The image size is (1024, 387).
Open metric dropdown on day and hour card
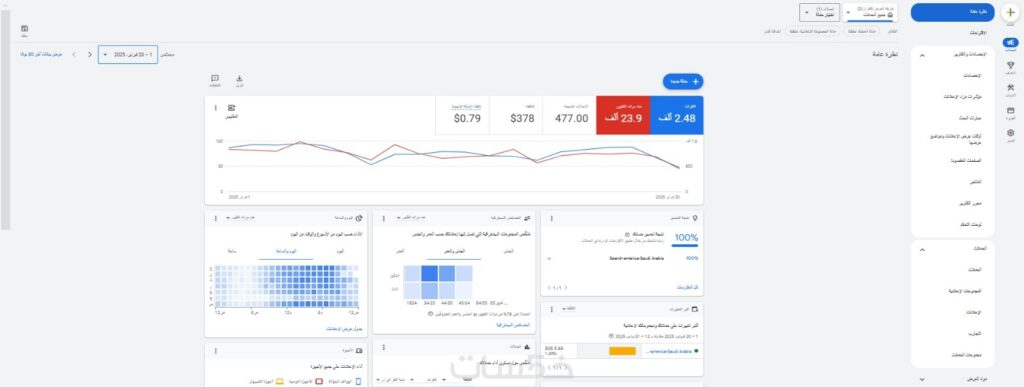240,219
